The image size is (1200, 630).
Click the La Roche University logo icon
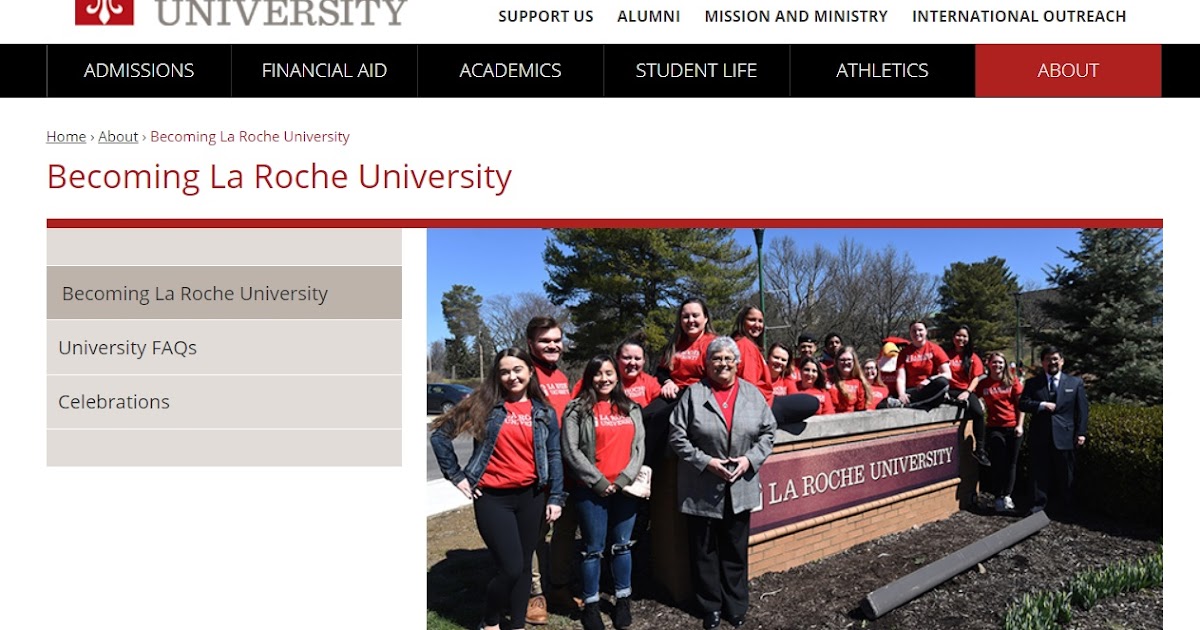coord(104,12)
